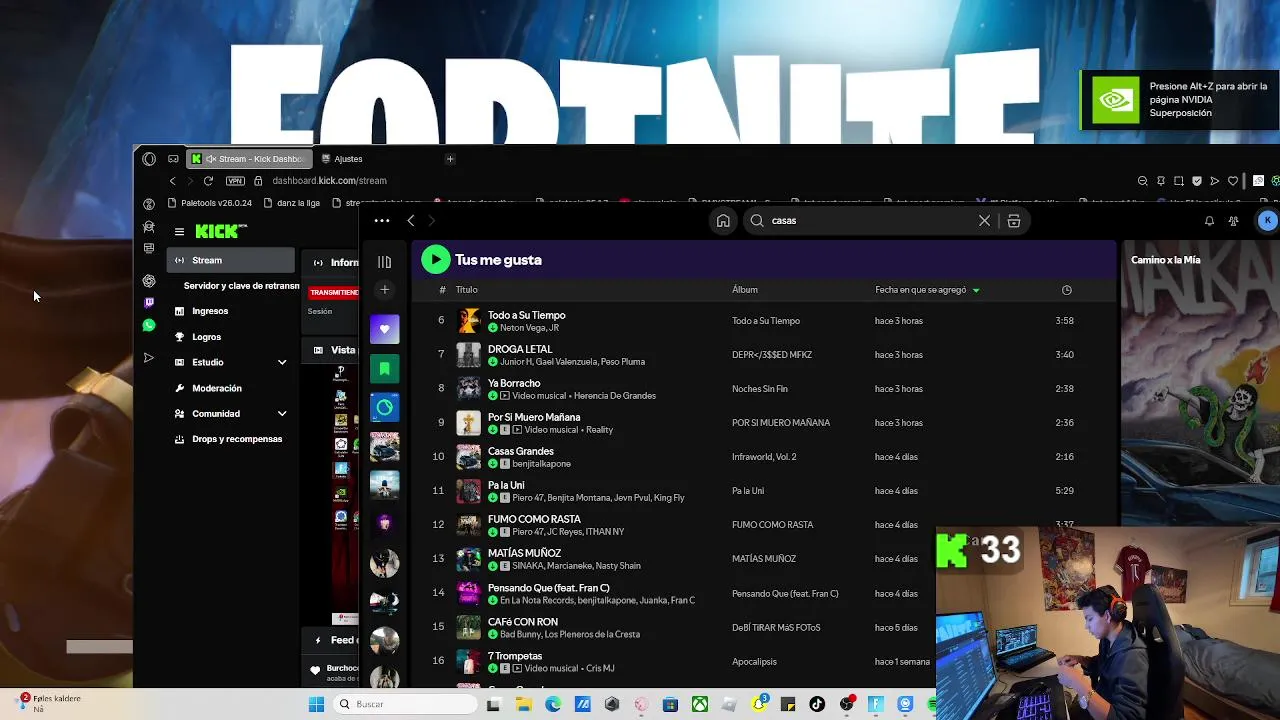Open Moderación in Kick sidebar

pos(217,388)
